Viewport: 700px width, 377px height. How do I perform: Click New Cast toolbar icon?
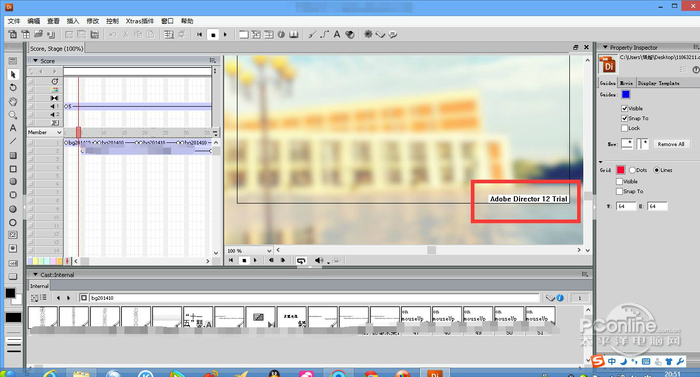26,34
